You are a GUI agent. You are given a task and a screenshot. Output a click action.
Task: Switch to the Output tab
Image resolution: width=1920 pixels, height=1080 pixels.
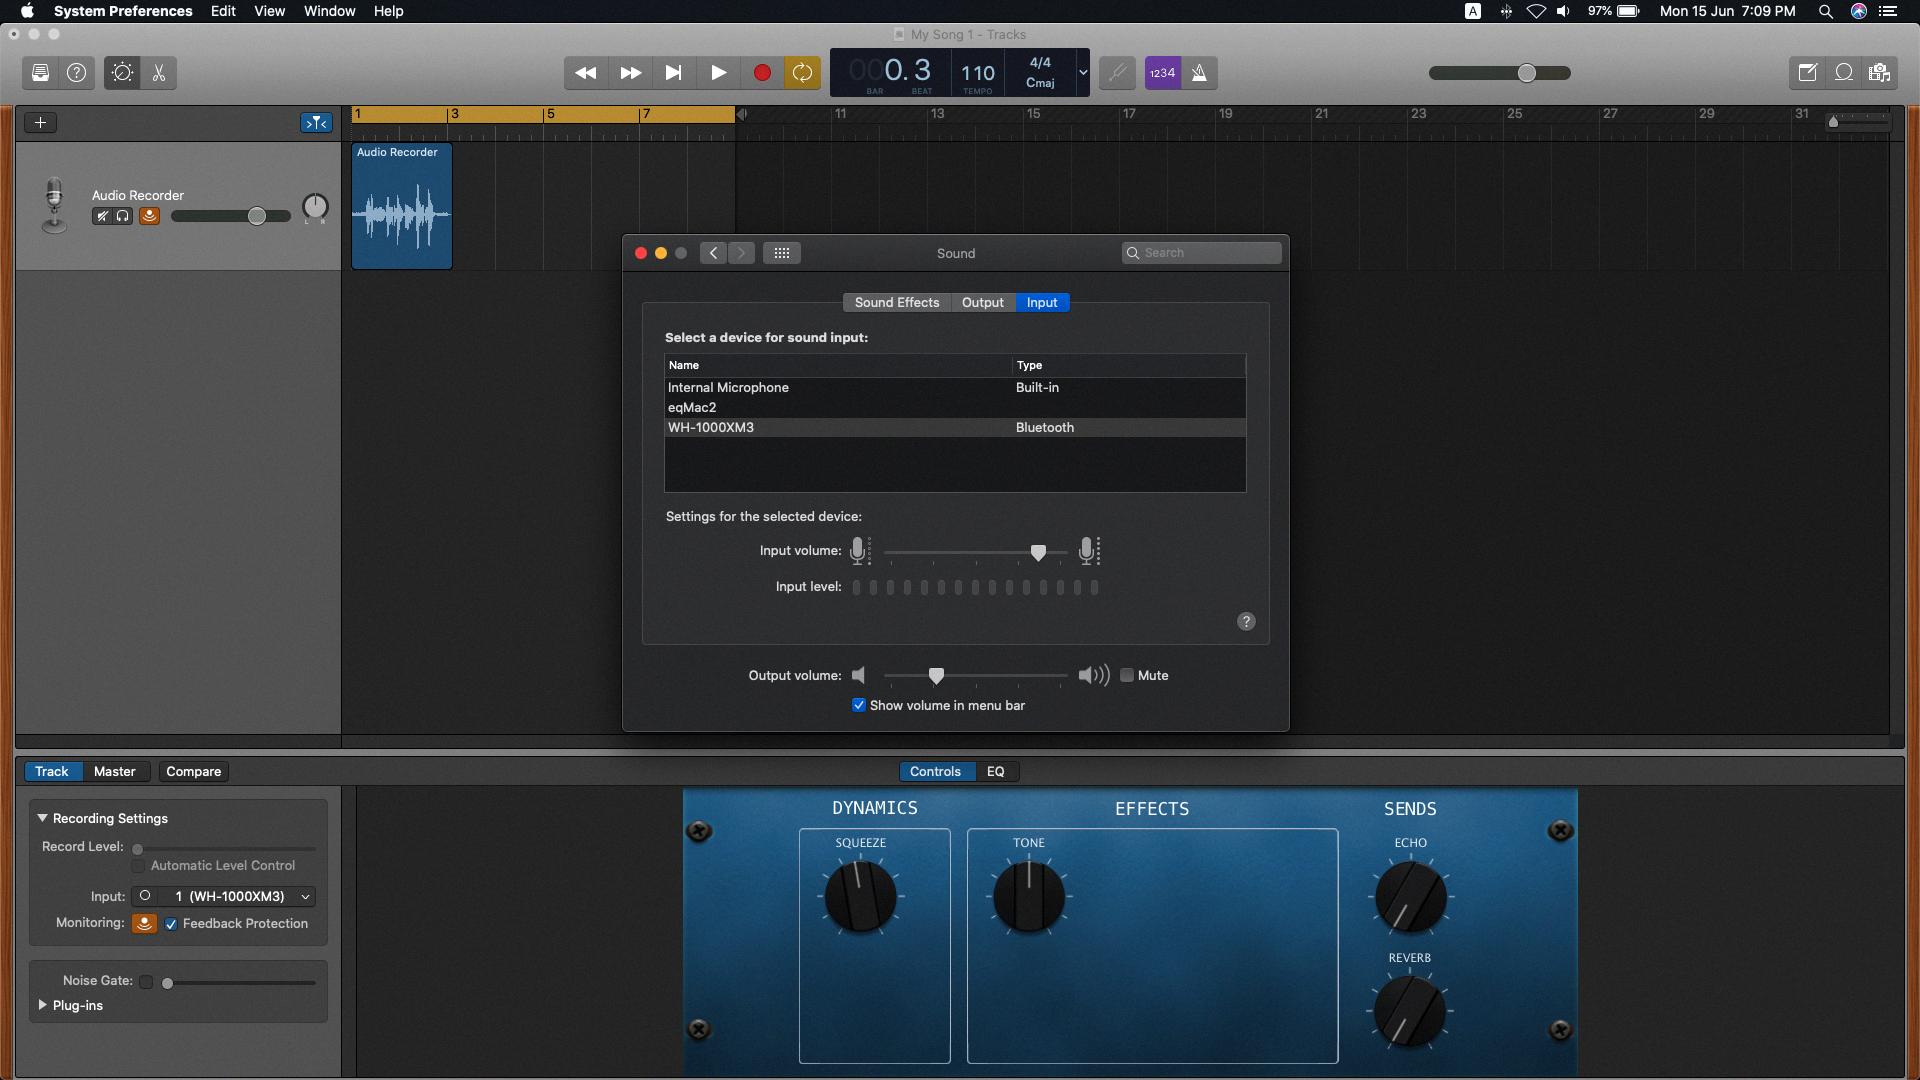[982, 303]
